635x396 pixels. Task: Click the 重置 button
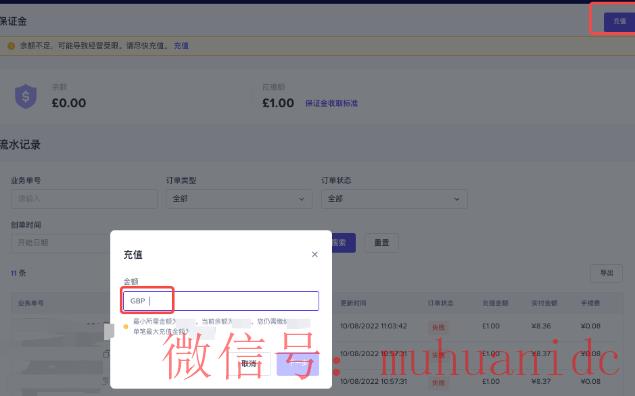point(381,243)
